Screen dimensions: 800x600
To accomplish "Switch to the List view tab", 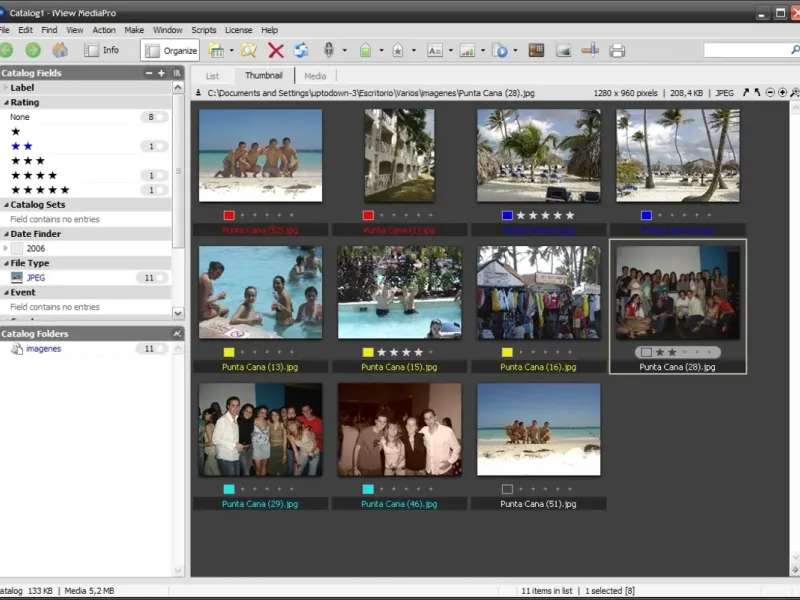I will [x=212, y=76].
